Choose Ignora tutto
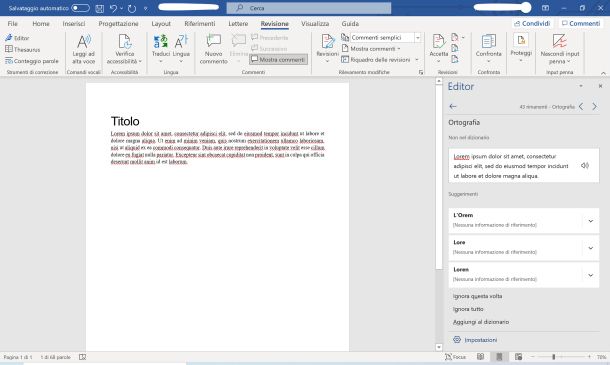This screenshot has height=365, width=610. click(x=468, y=309)
